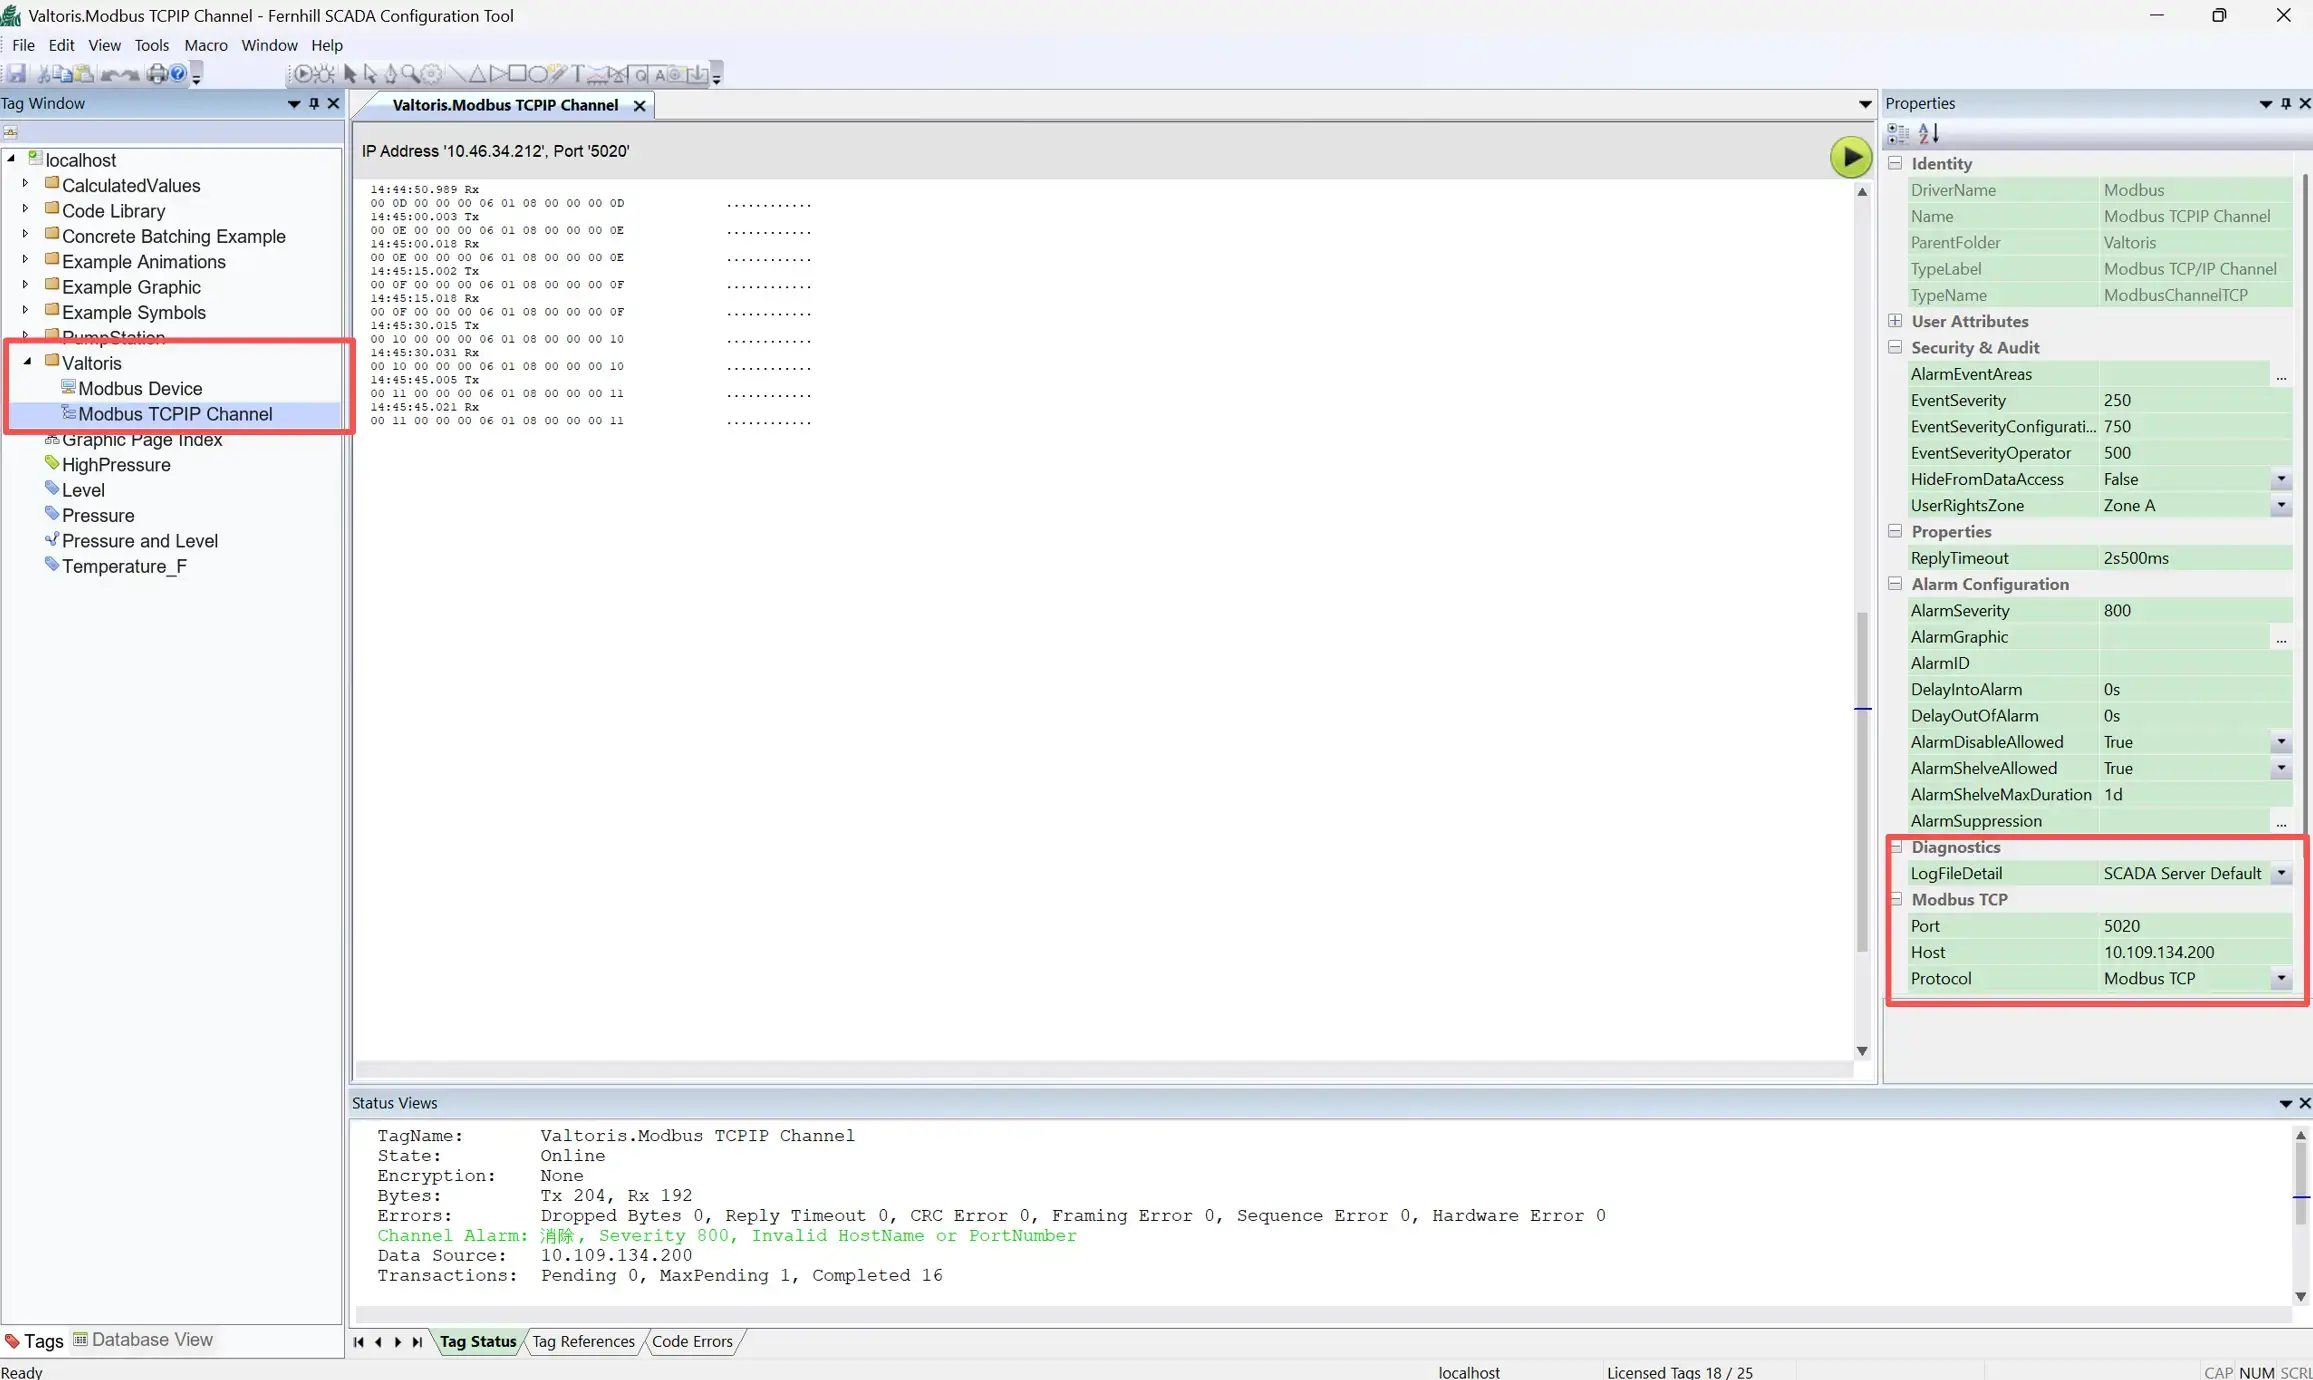Screen dimensions: 2313x1380
Task: Click the alphabetical sort icon in Properties
Action: [x=1929, y=133]
